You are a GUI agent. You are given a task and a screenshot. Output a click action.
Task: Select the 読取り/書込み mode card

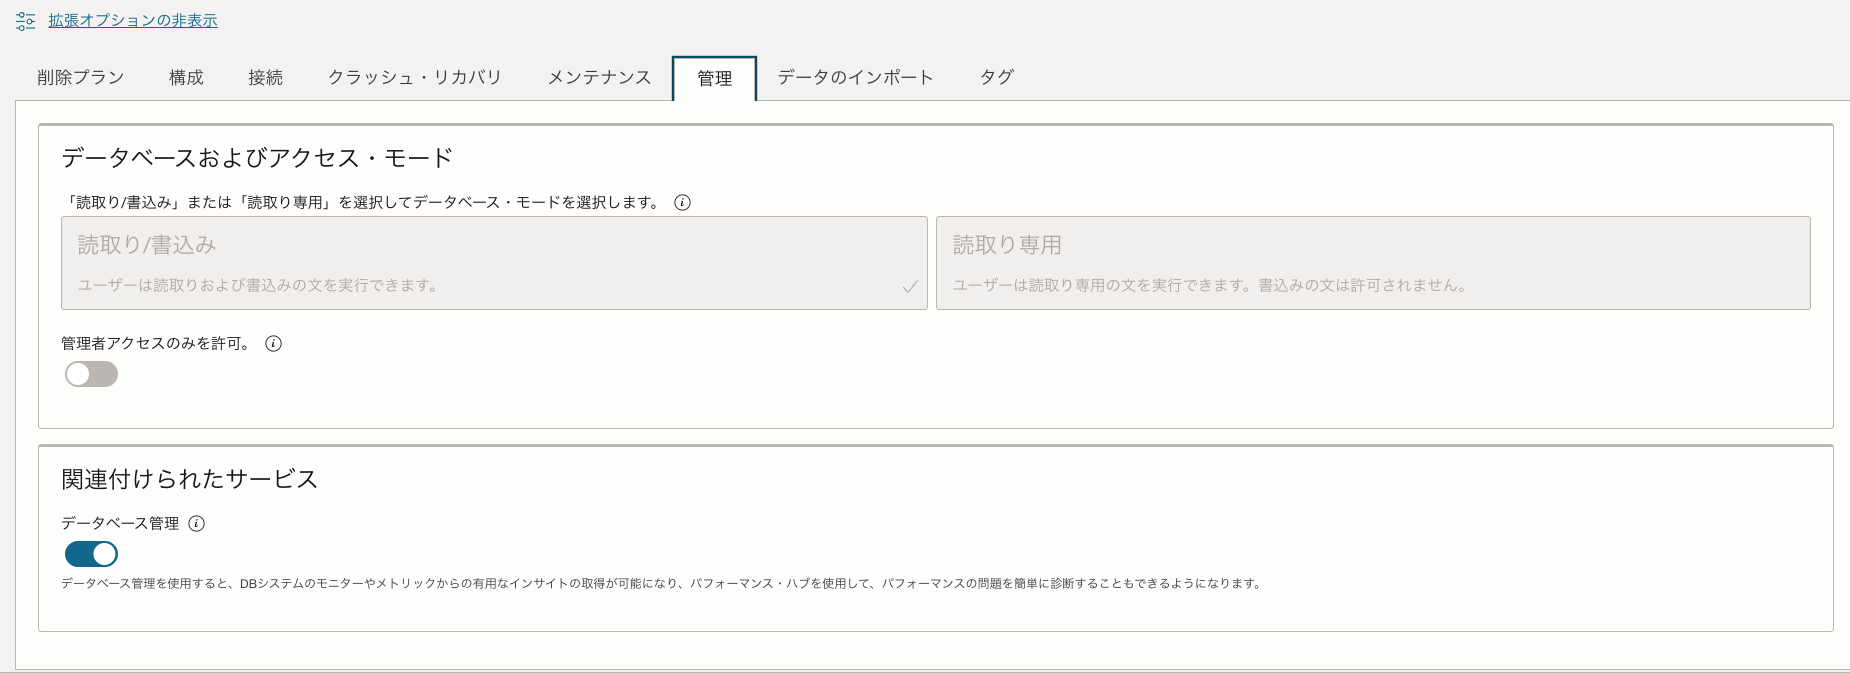[494, 263]
